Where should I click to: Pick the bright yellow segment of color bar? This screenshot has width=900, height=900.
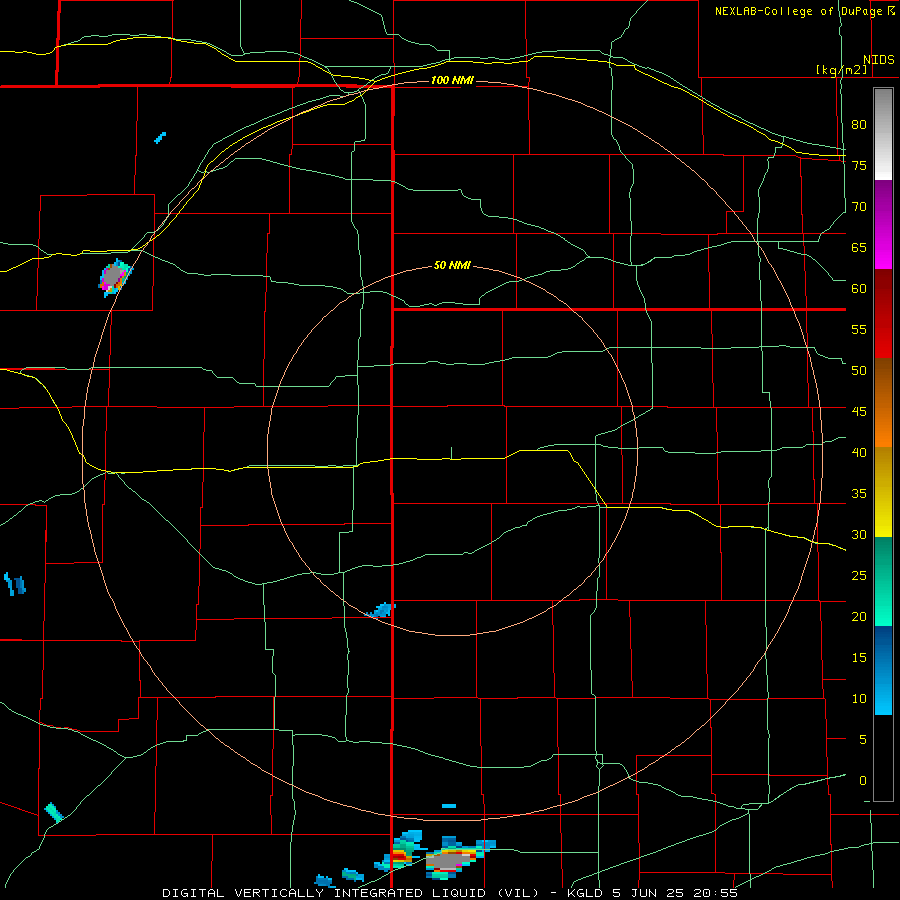[883, 523]
